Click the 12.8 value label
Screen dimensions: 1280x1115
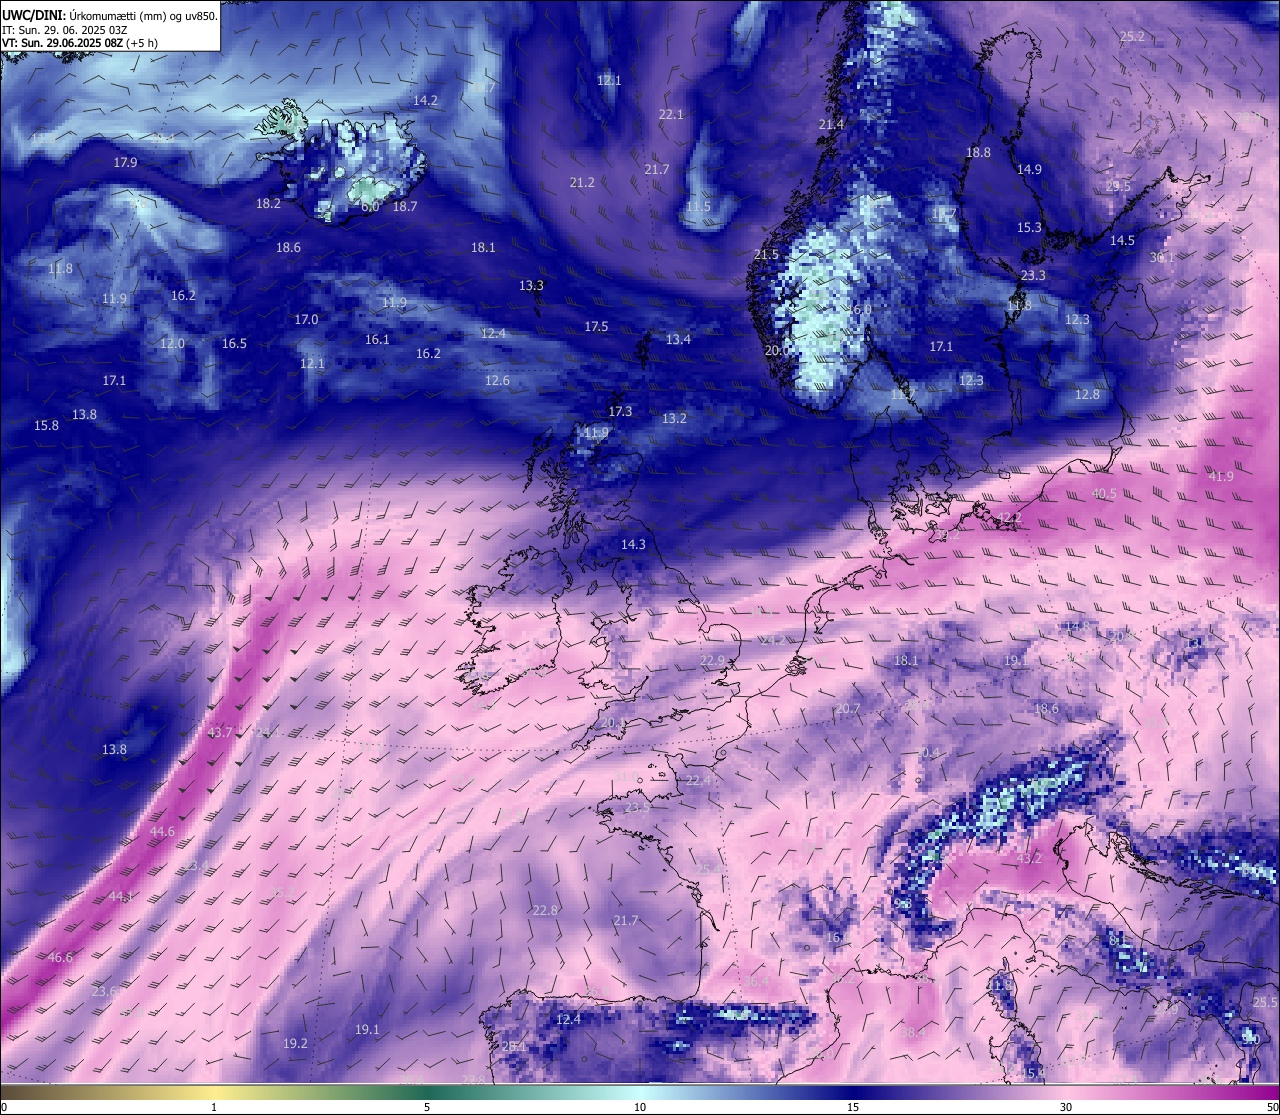click(1087, 395)
